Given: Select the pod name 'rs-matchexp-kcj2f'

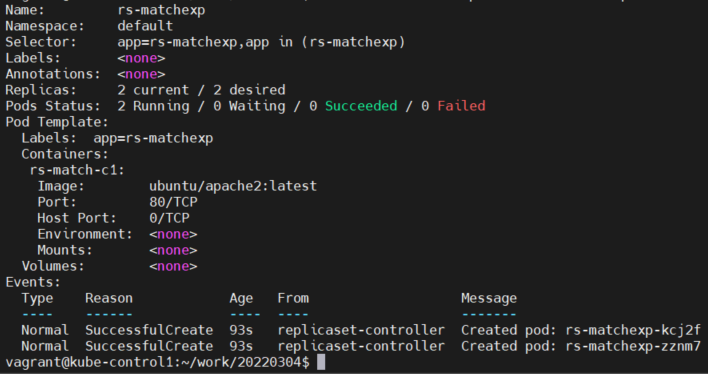Looking at the screenshot, I should 633,330.
